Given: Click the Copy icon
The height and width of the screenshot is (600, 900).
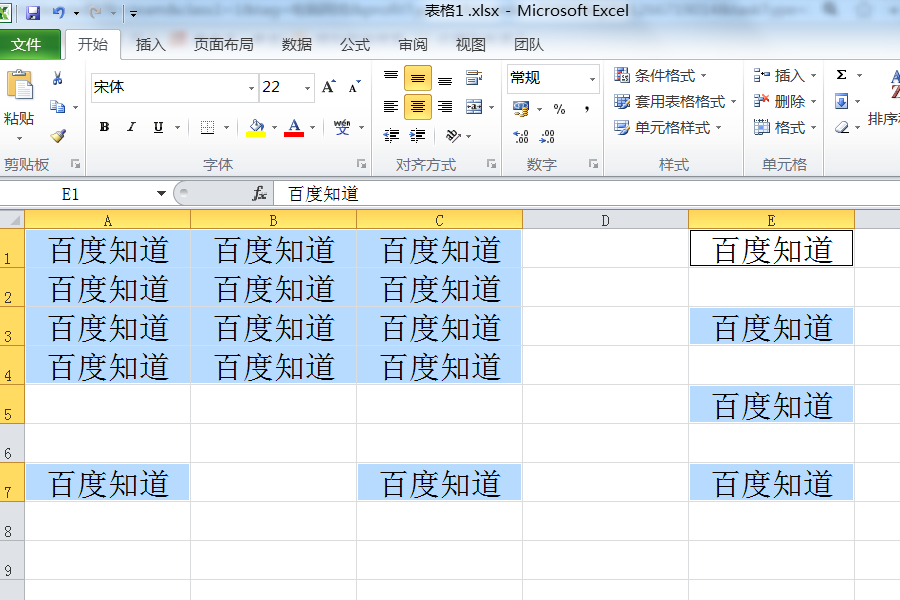Looking at the screenshot, I should tap(57, 106).
